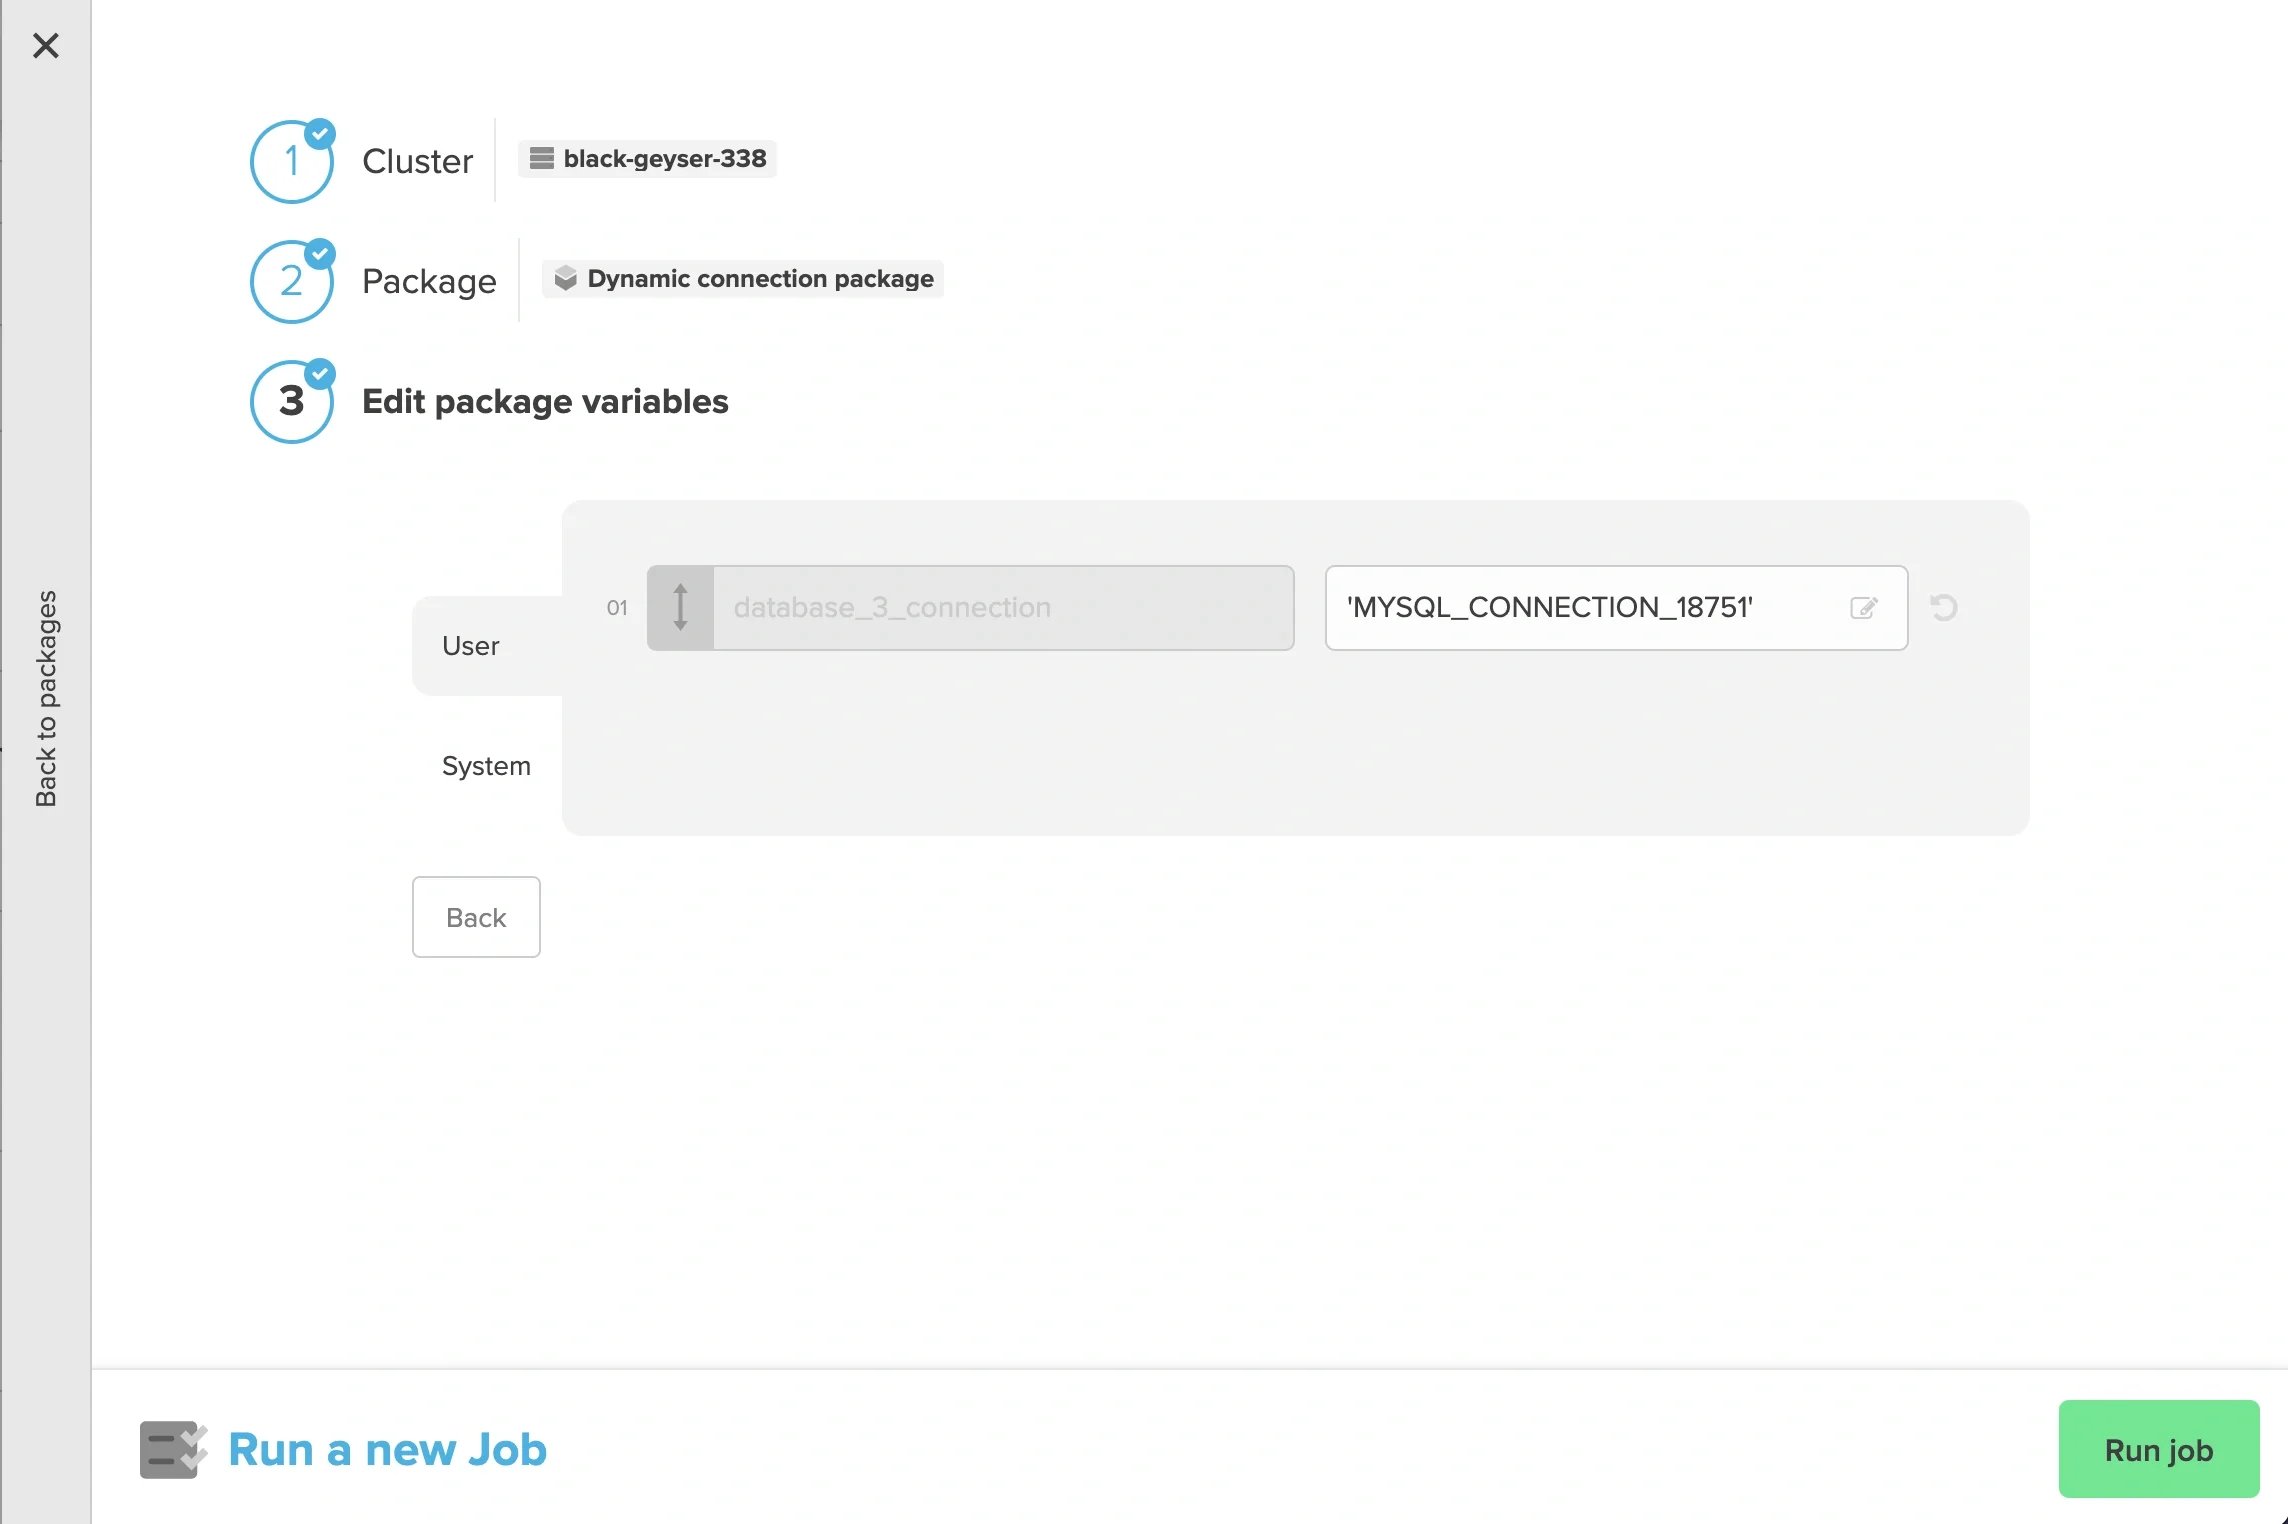2288x1524 pixels.
Task: Click the Run a new Job icon
Action: click(x=173, y=1449)
